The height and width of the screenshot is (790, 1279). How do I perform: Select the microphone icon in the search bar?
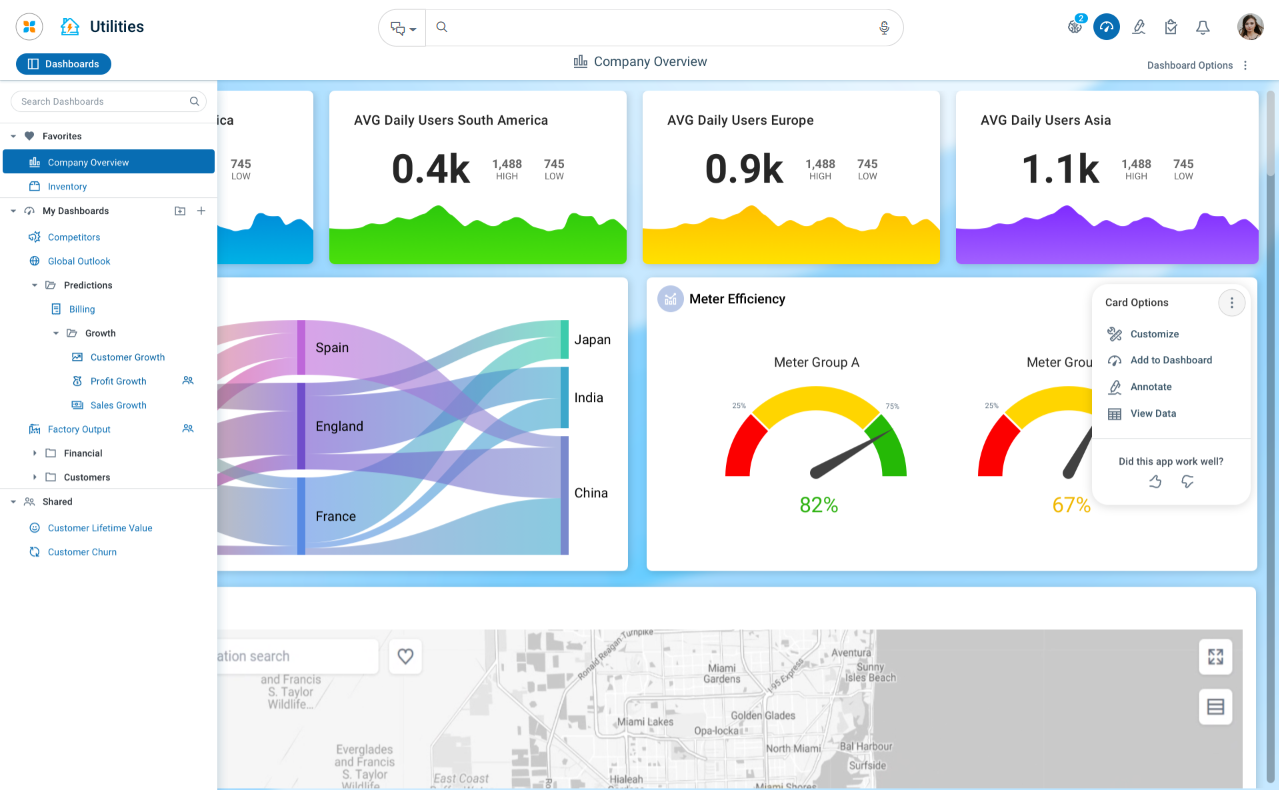(884, 27)
